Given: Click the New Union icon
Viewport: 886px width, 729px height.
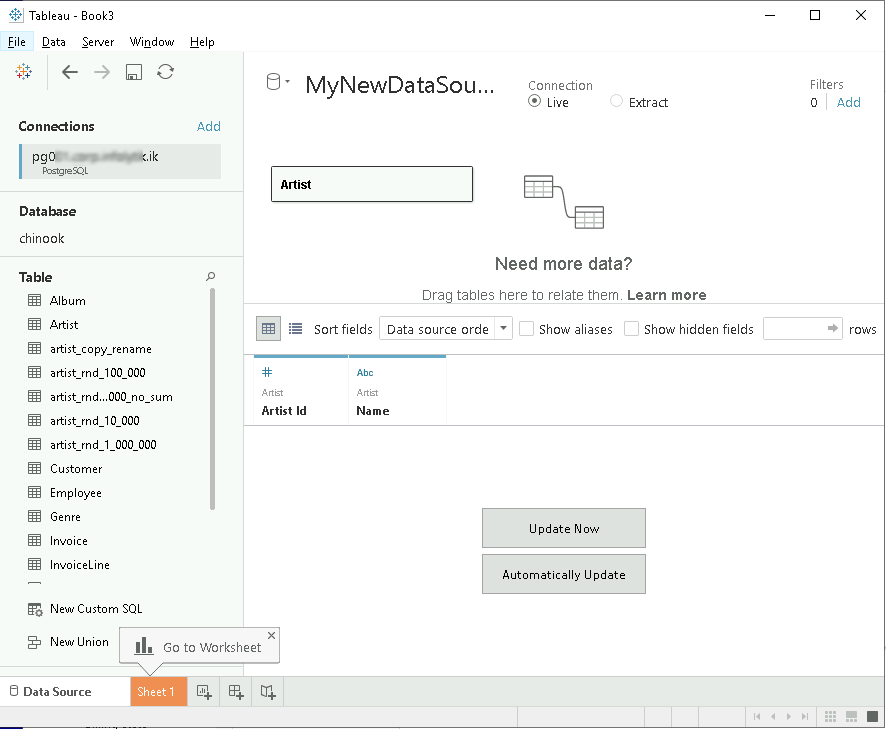Looking at the screenshot, I should [x=34, y=642].
